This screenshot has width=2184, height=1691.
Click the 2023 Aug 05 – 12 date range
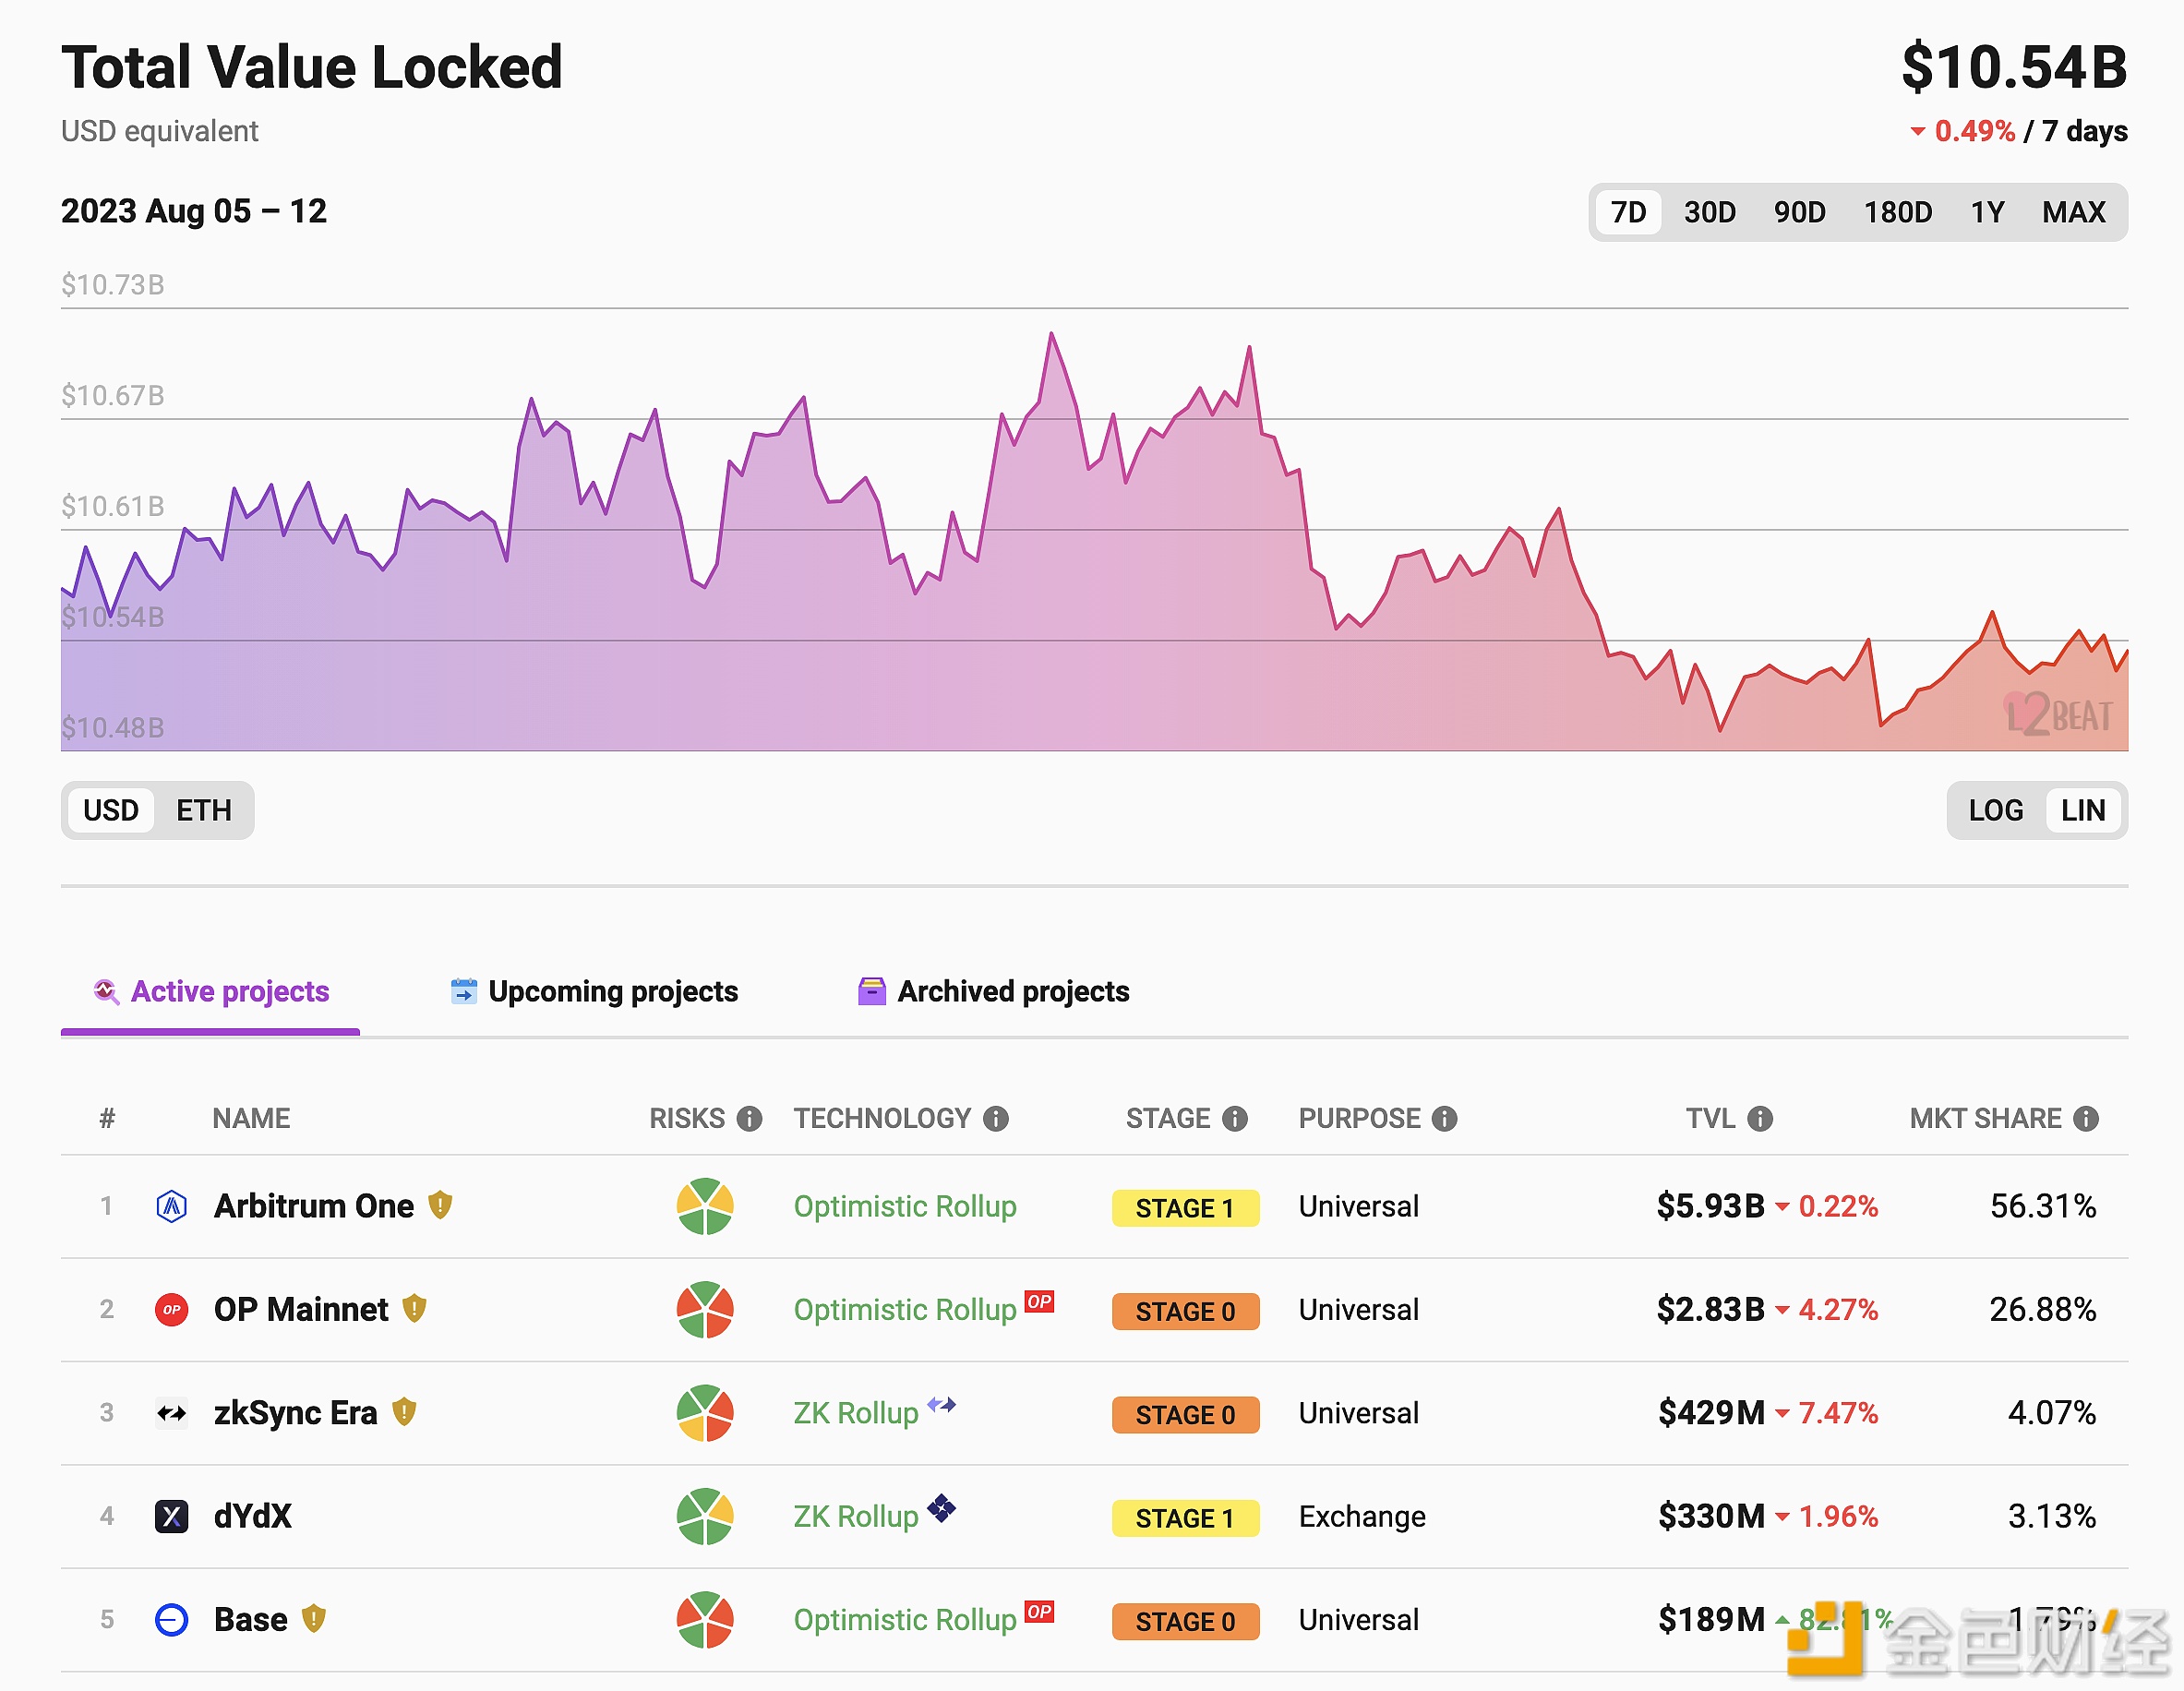tap(194, 211)
